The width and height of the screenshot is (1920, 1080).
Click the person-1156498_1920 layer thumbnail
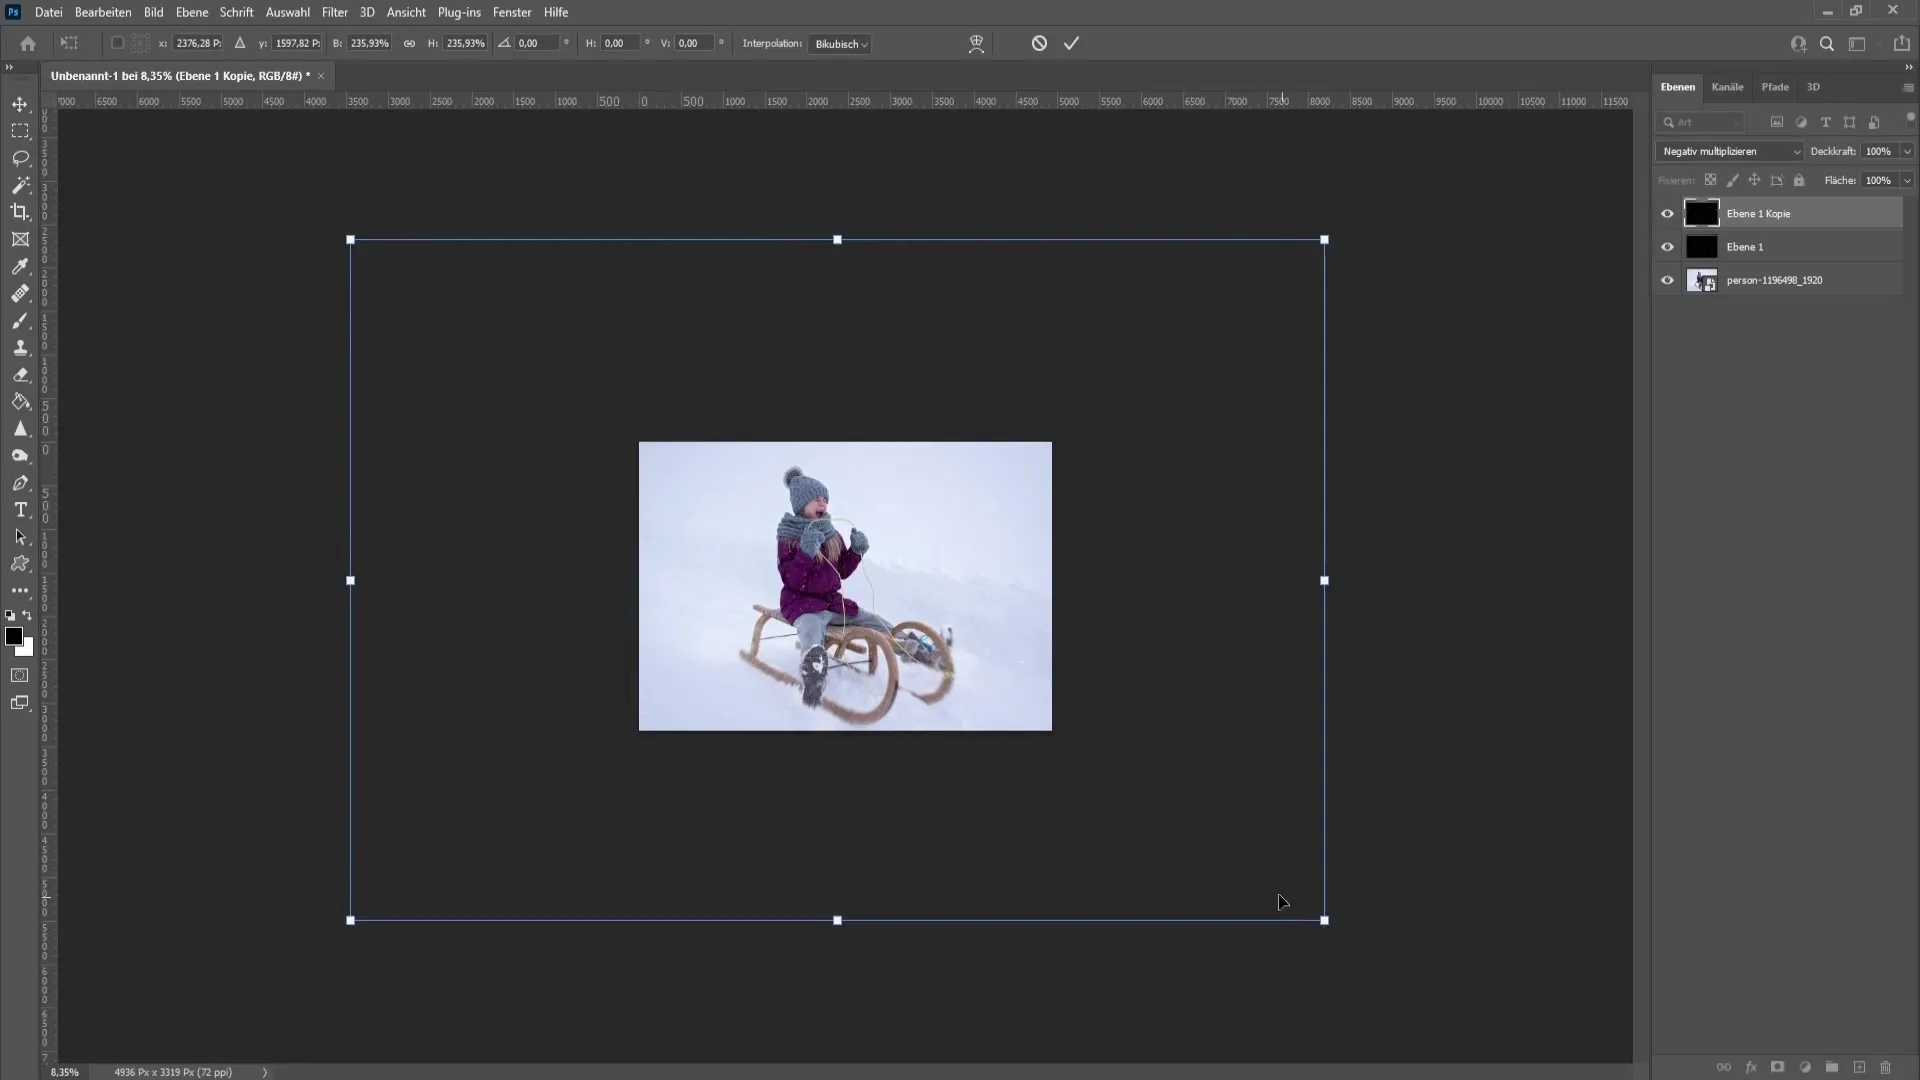pos(1701,280)
